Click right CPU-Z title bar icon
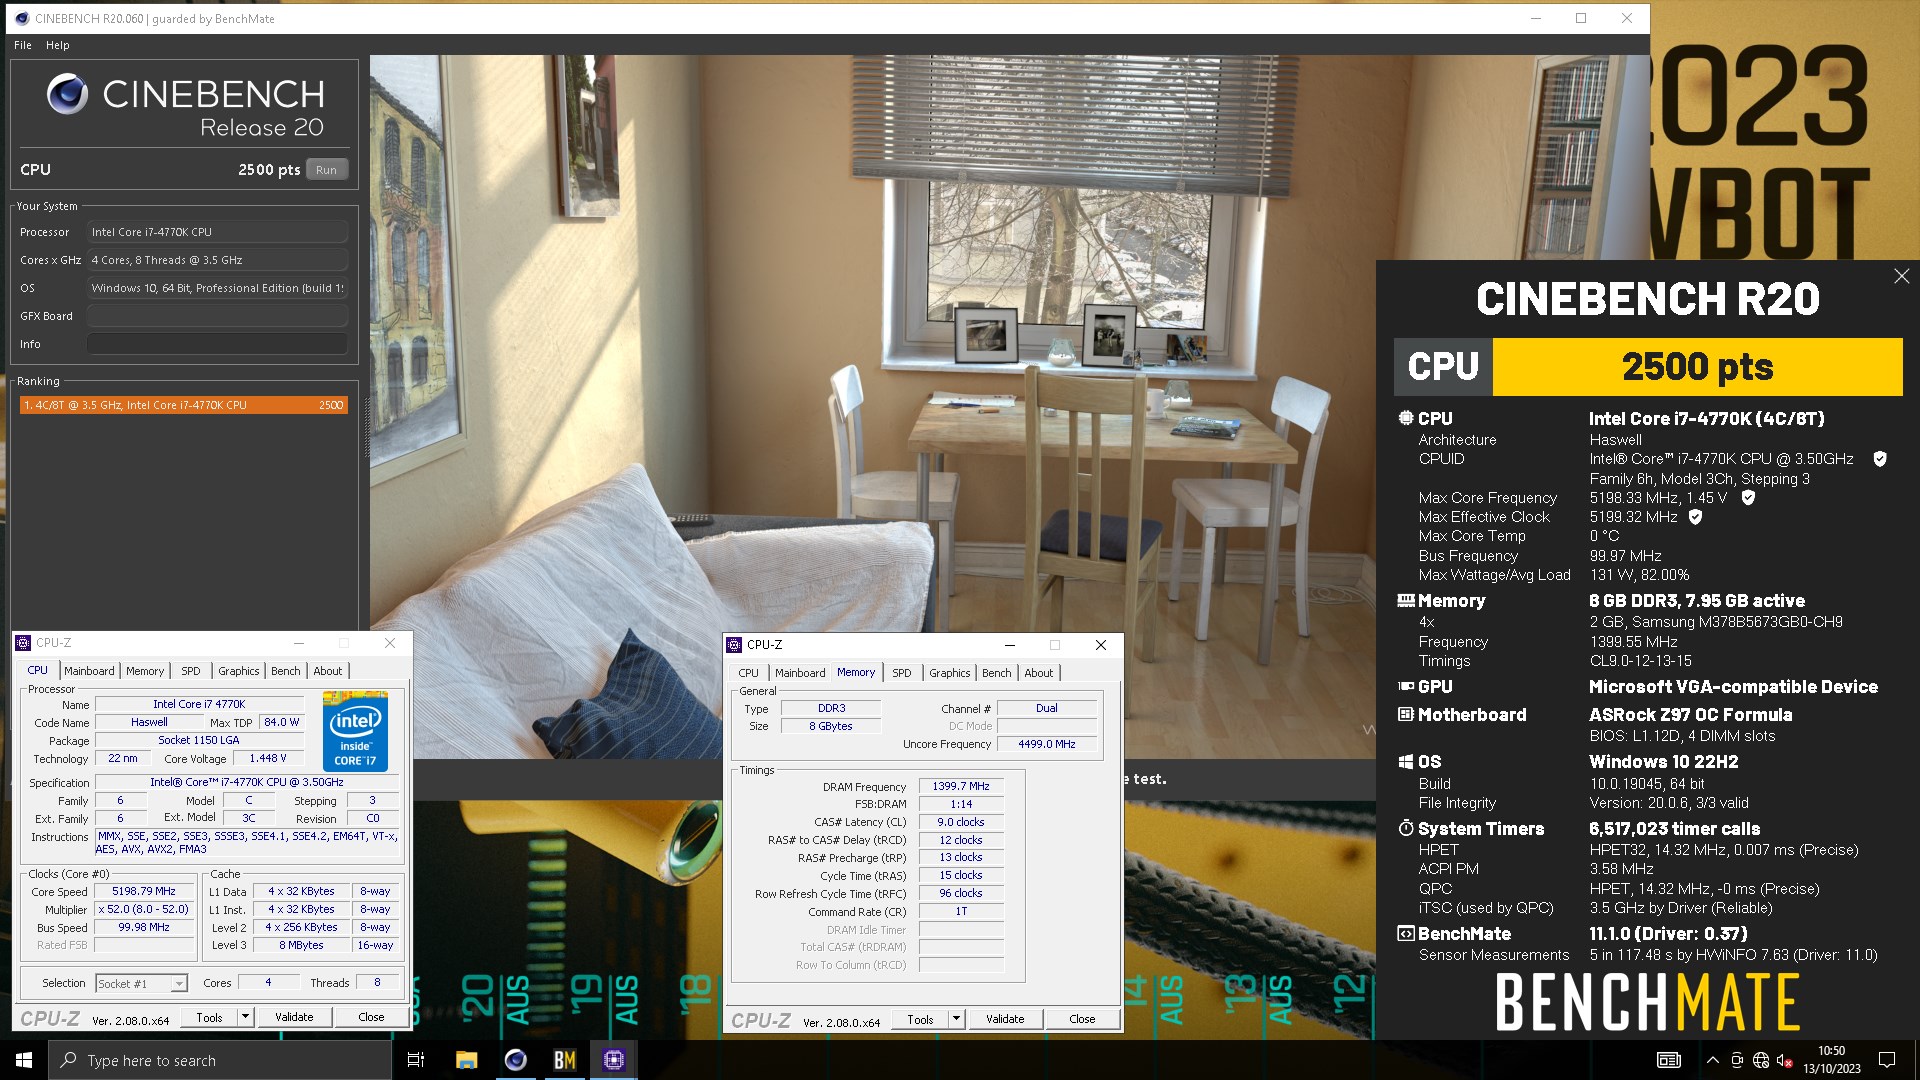 tap(735, 645)
